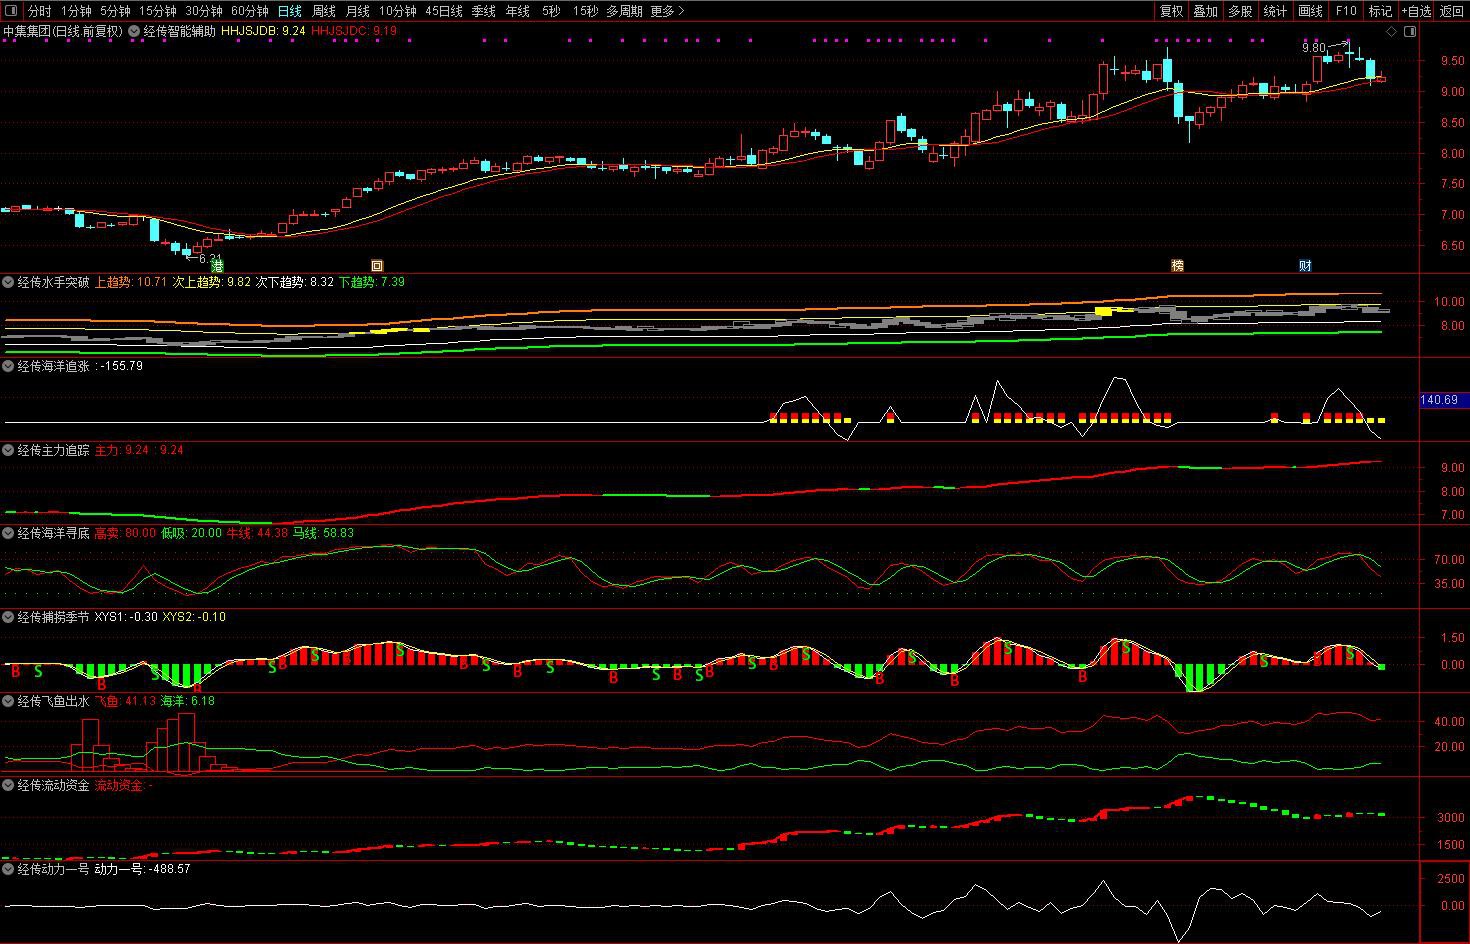1470x944 pixels.
Task: Click the 海洋: 6.18 value
Action: pyautogui.click(x=188, y=701)
